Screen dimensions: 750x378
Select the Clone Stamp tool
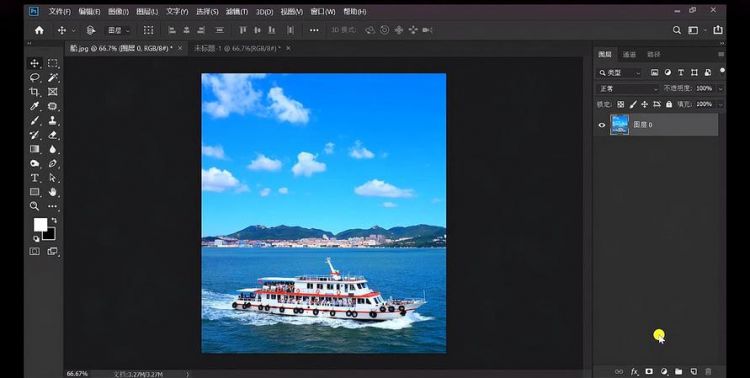click(53, 121)
